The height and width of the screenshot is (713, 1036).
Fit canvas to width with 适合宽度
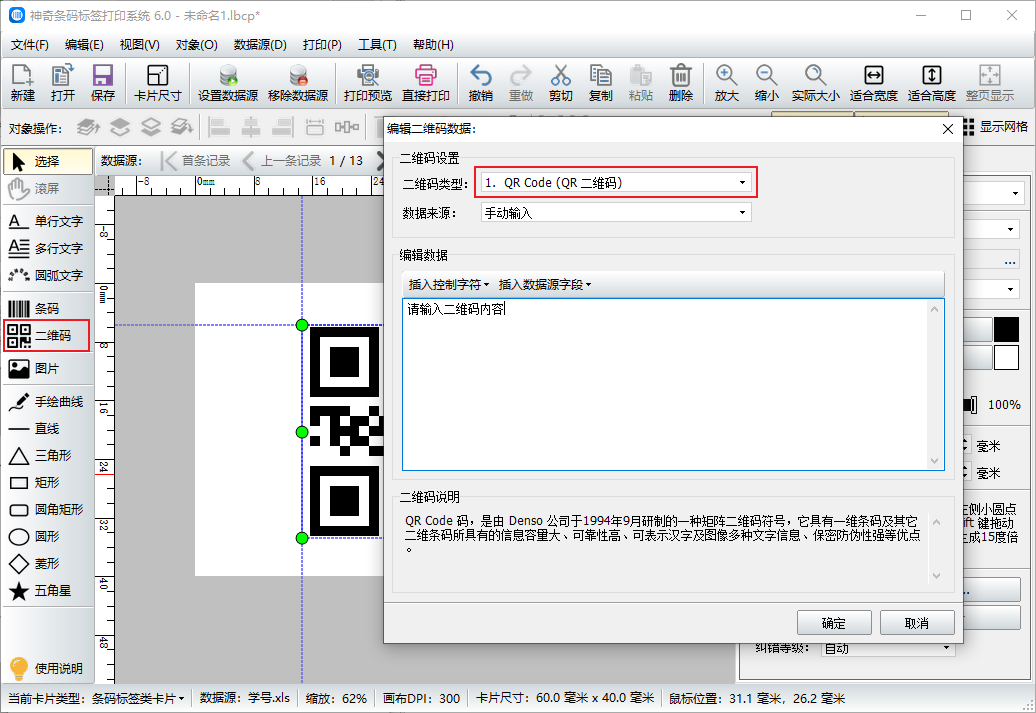tap(873, 83)
